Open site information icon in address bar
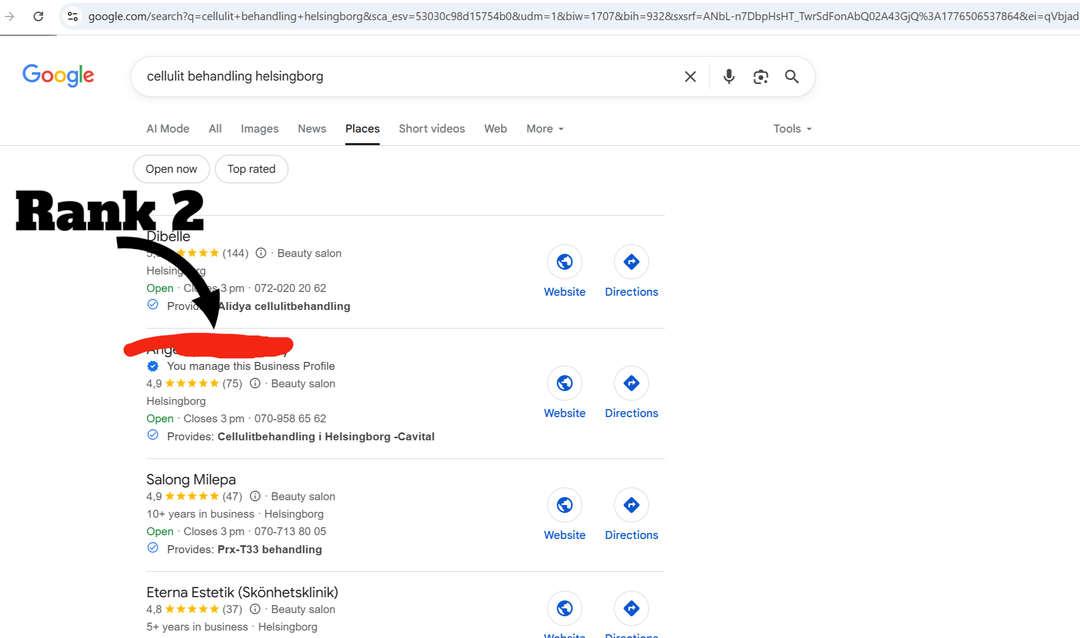 point(72,16)
